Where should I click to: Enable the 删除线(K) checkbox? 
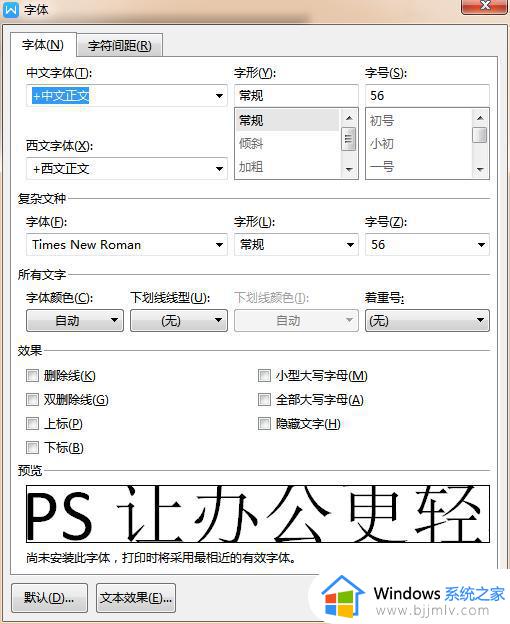(x=32, y=375)
